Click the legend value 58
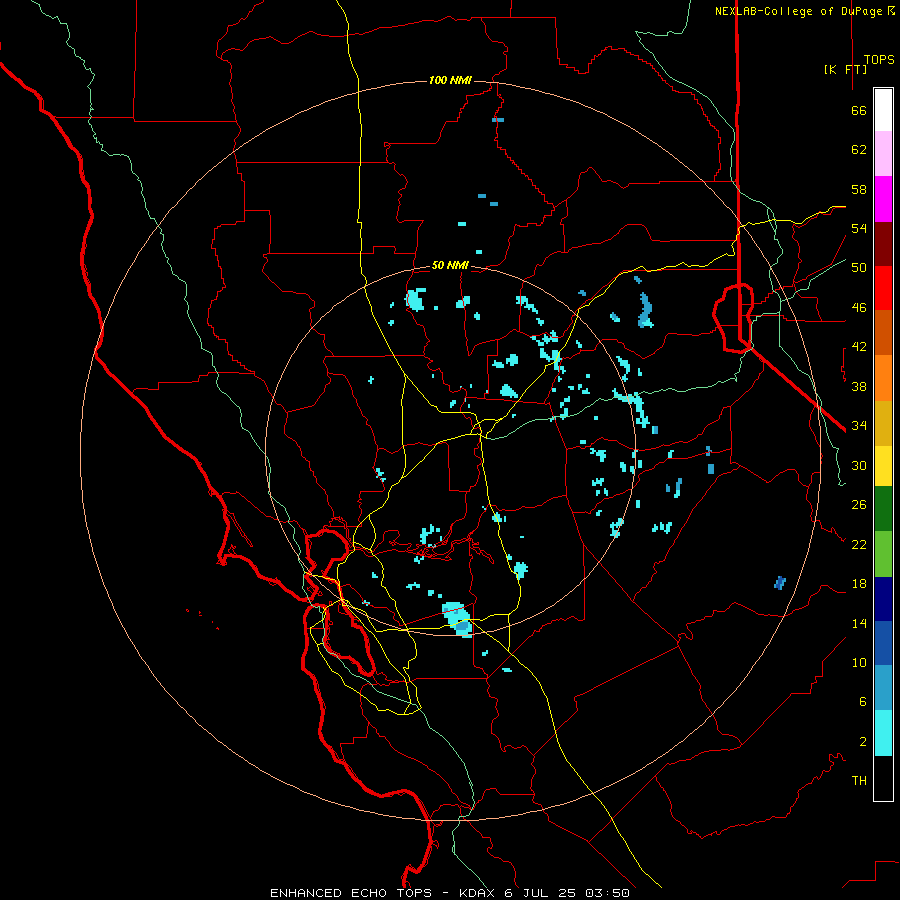The width and height of the screenshot is (900, 900). point(859,189)
